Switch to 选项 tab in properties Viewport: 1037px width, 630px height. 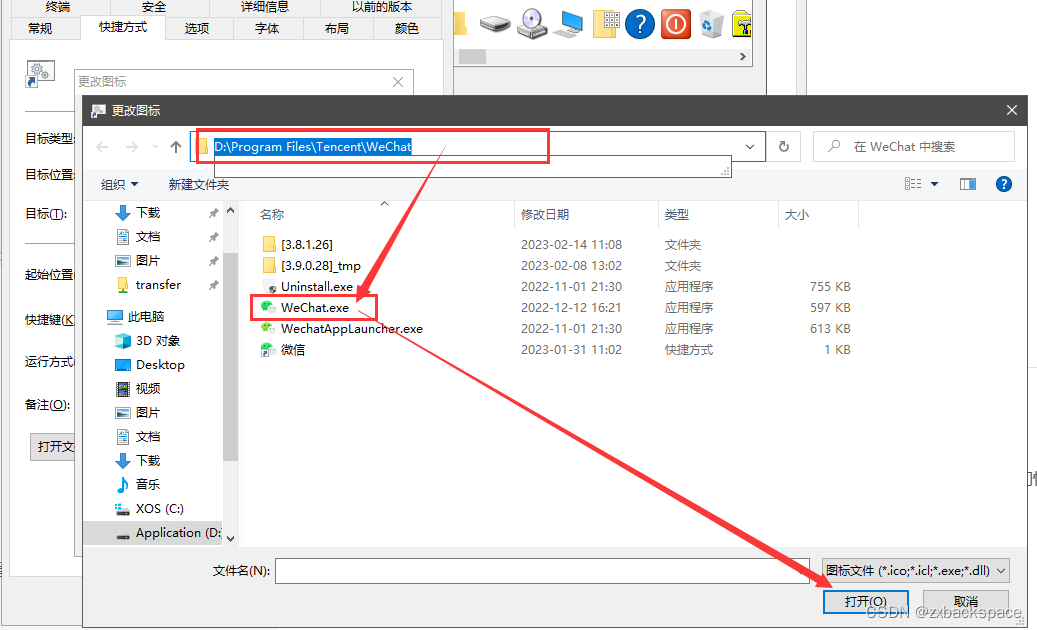(197, 28)
